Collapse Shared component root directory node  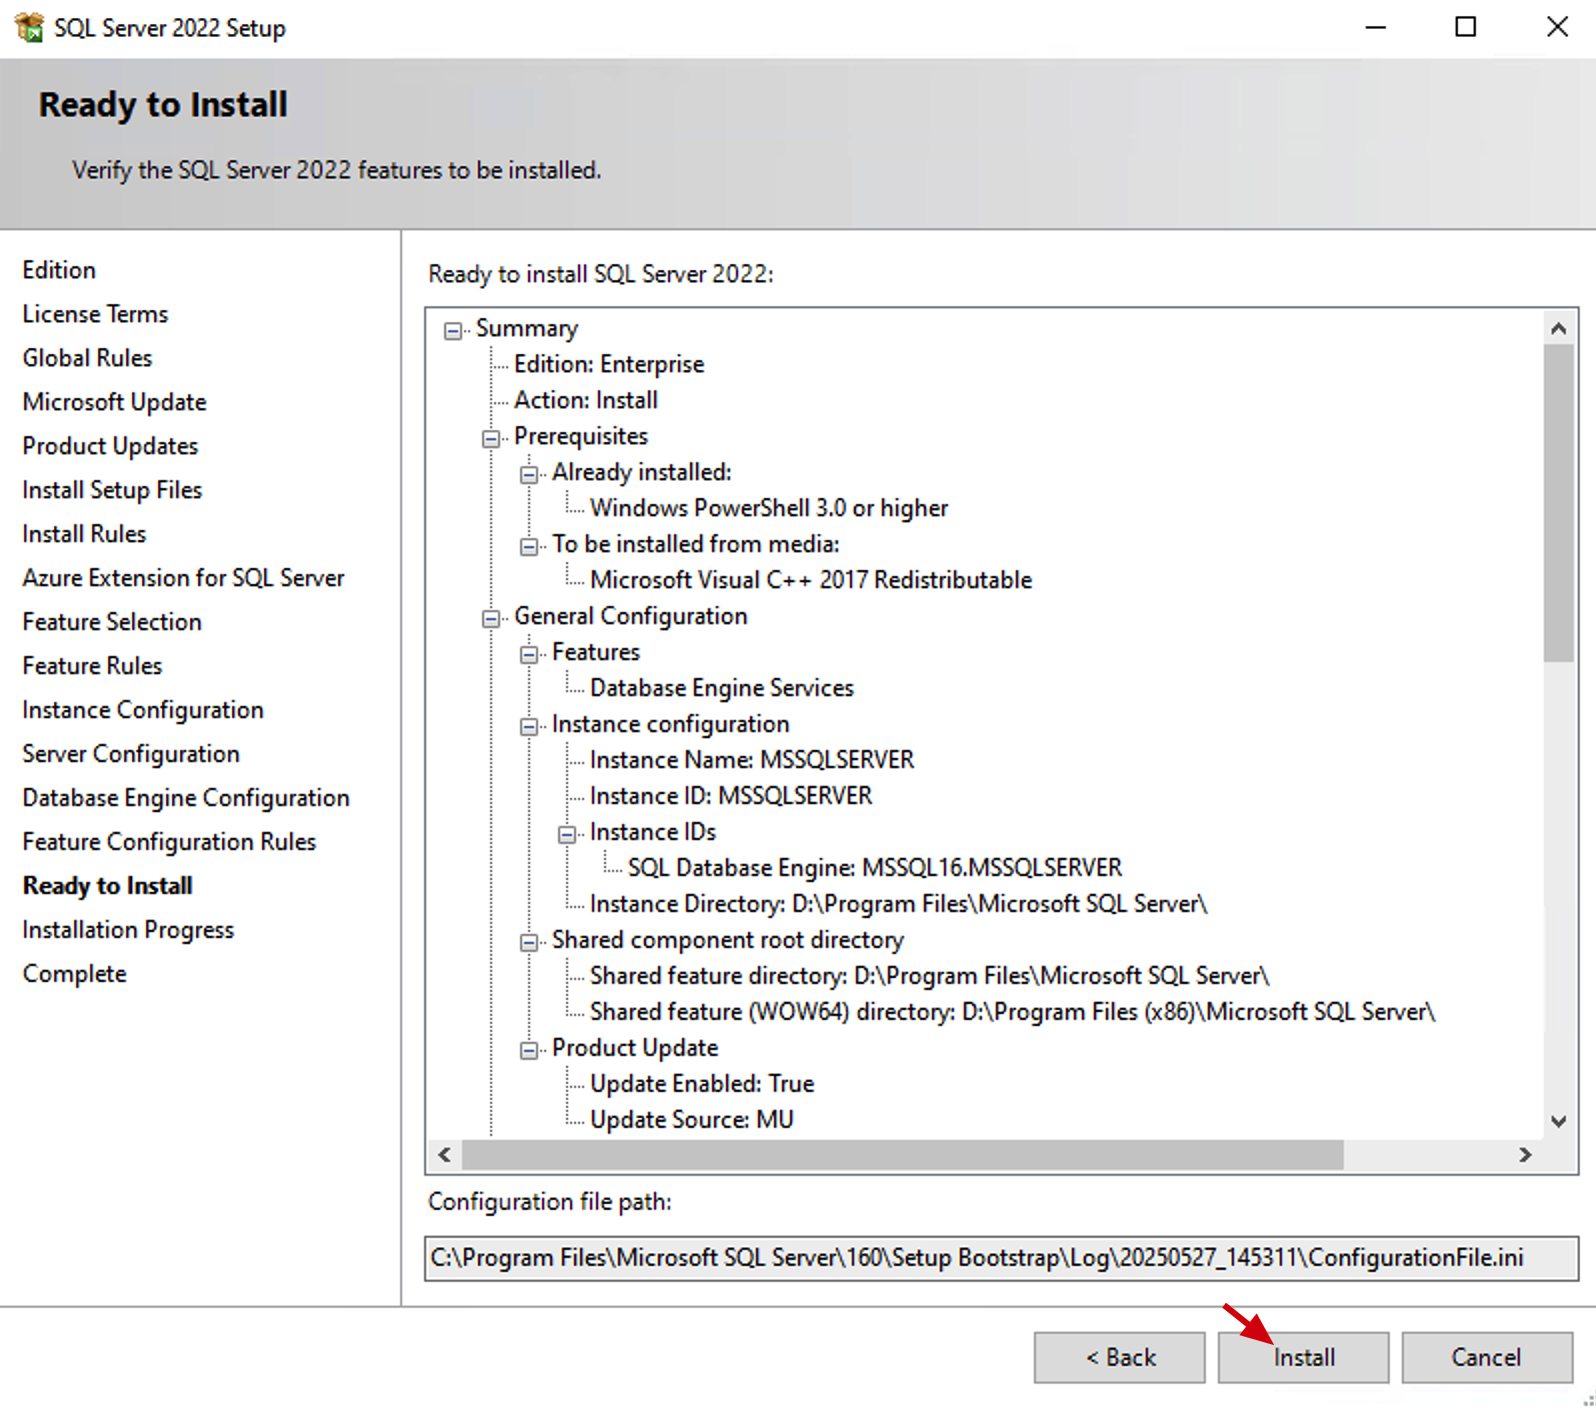click(529, 942)
